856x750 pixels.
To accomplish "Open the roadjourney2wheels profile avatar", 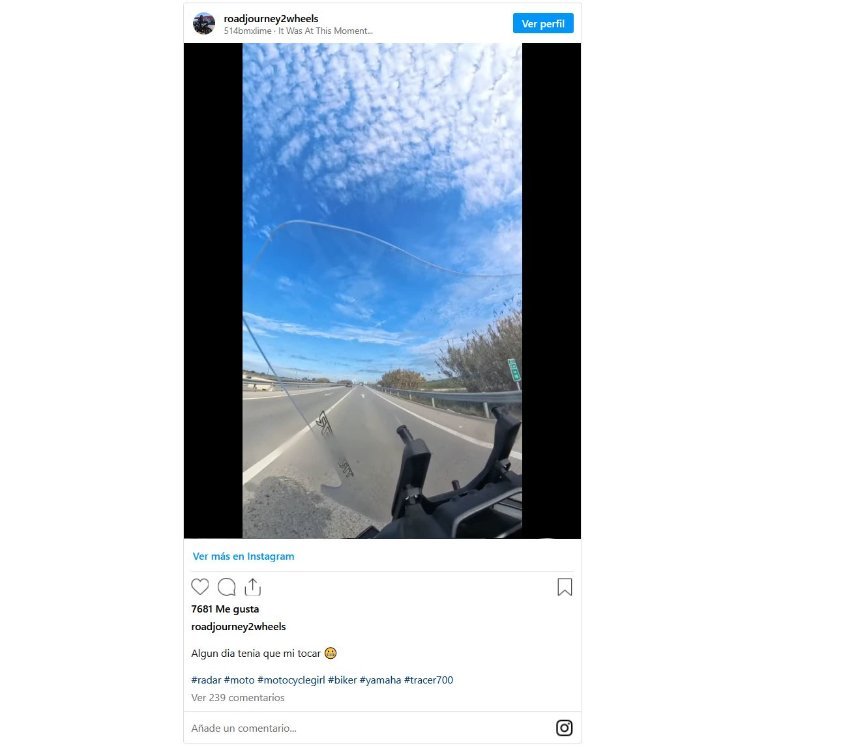I will [204, 23].
